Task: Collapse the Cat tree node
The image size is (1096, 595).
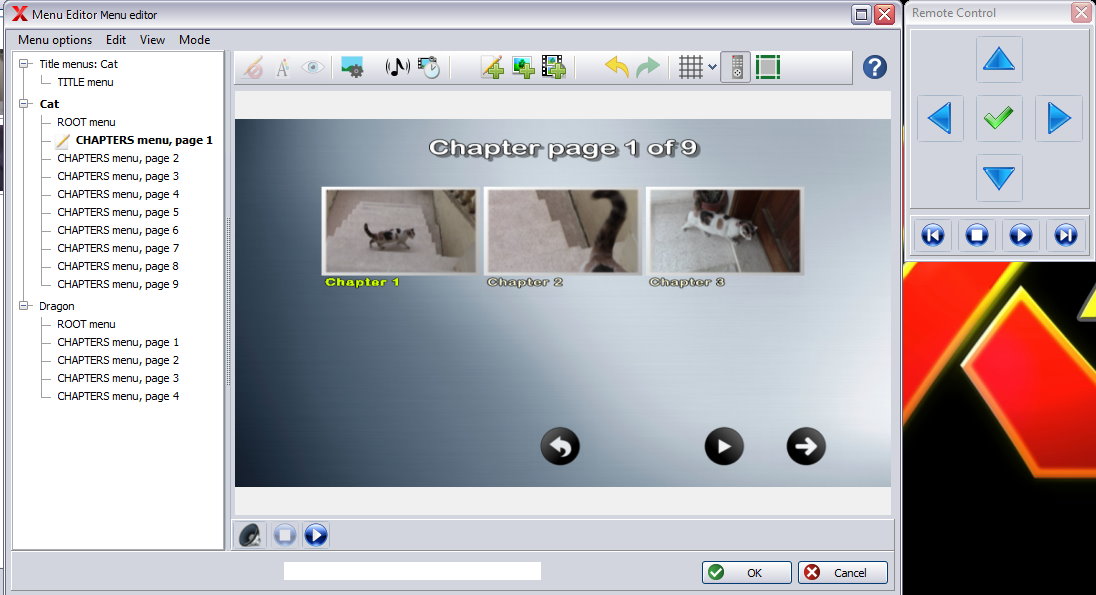Action: 24,103
